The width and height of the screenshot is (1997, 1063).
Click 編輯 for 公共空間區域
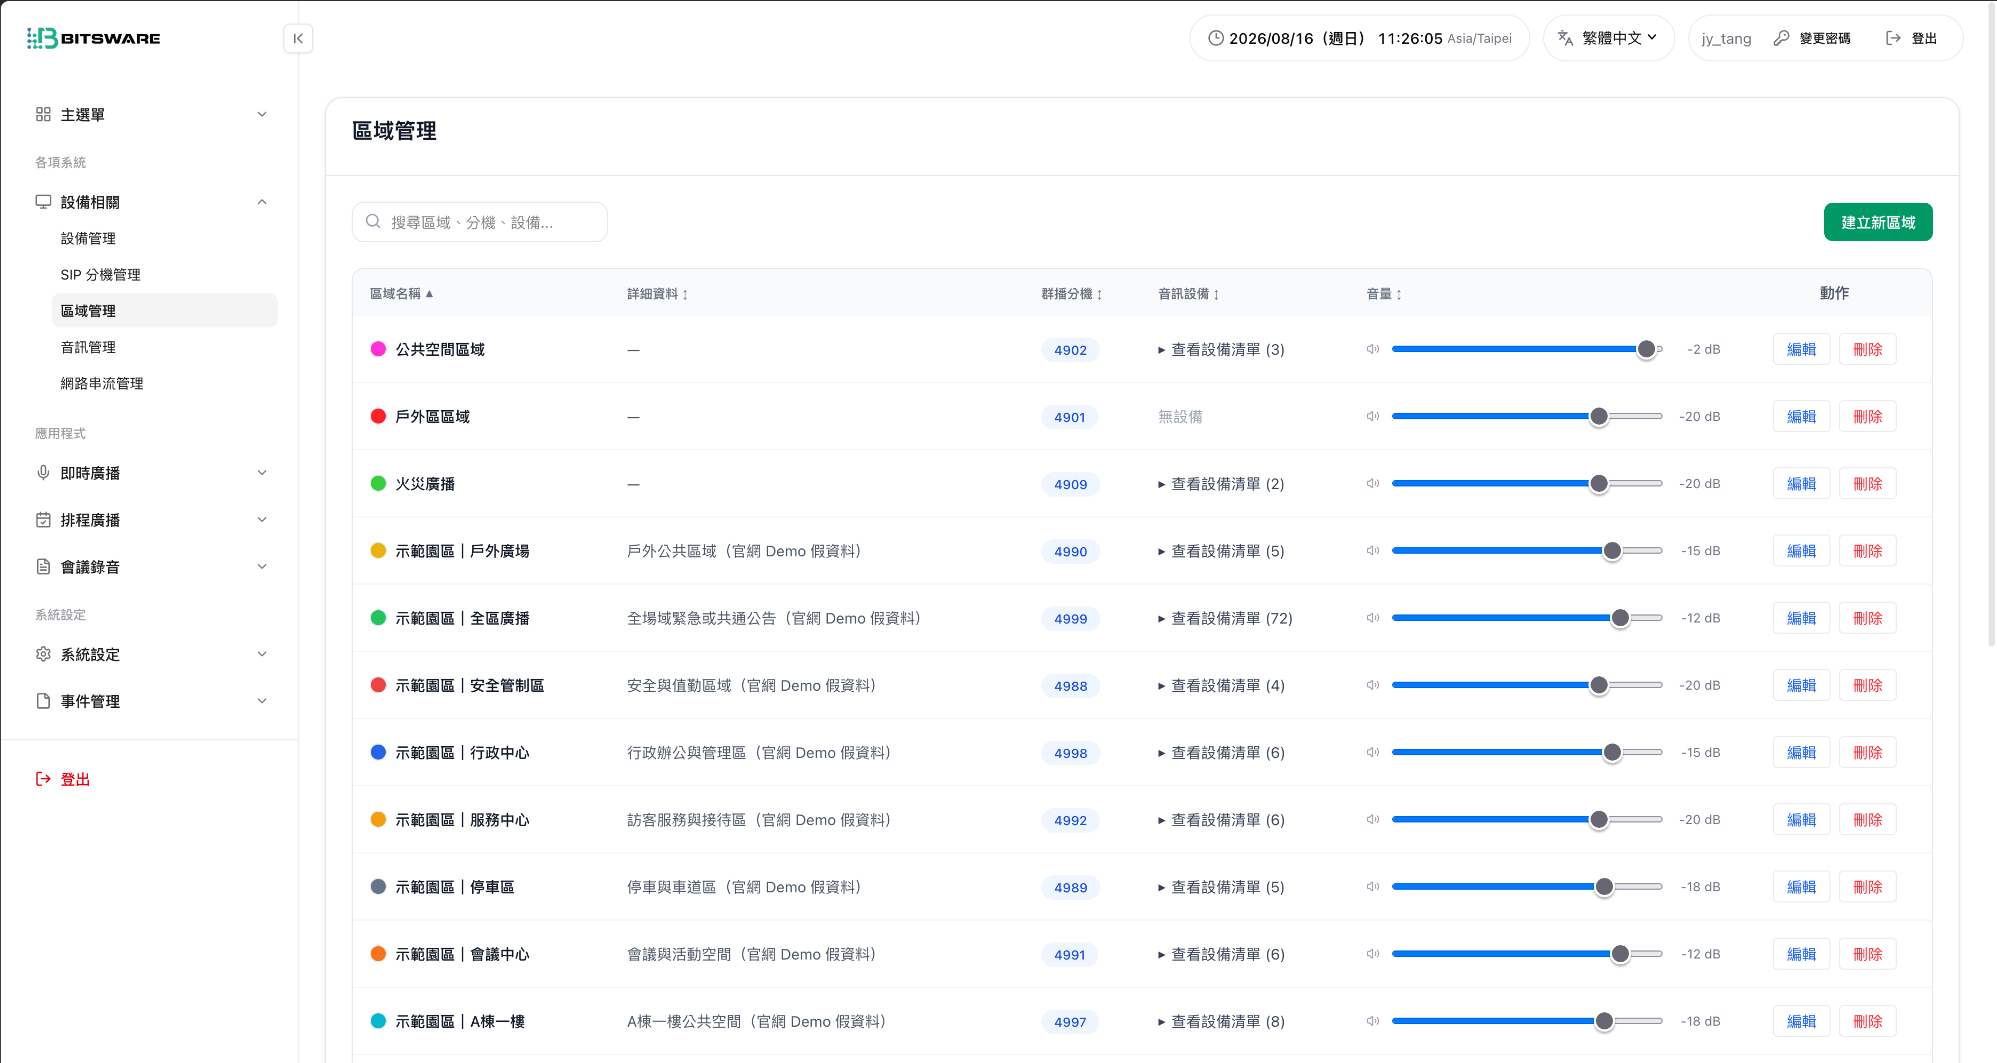1801,349
